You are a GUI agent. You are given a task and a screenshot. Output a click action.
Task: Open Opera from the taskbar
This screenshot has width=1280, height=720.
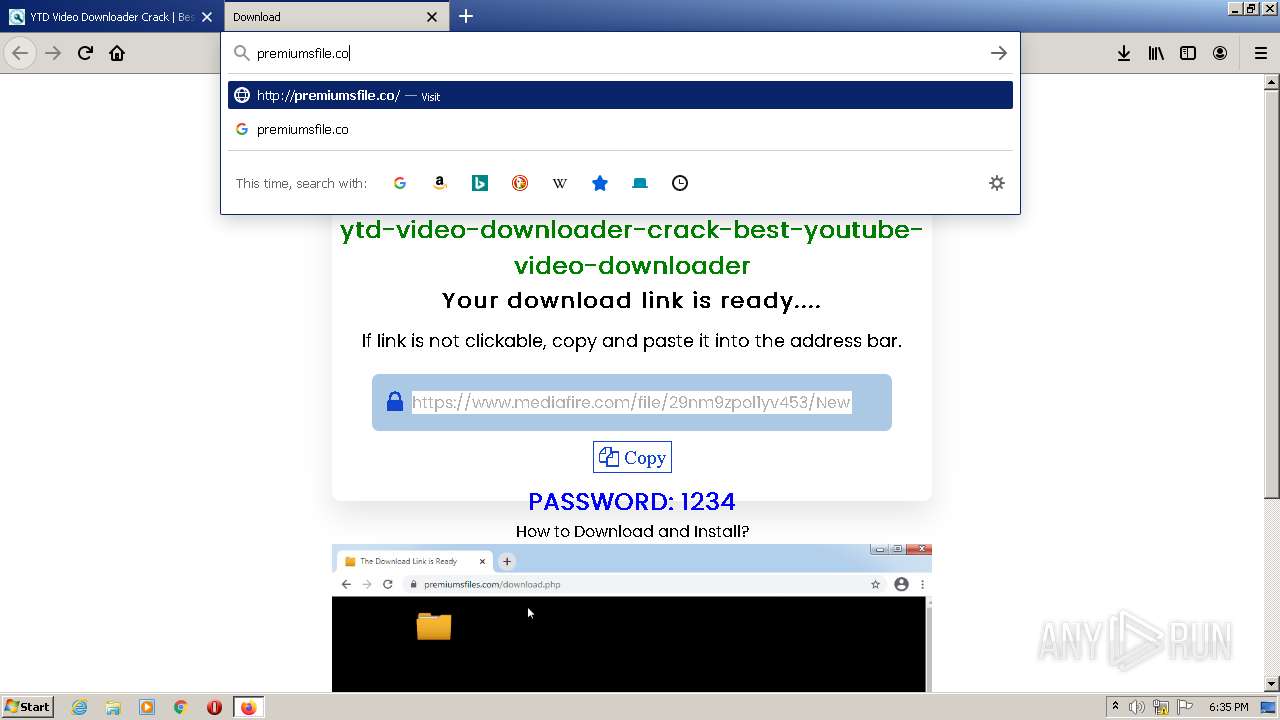coord(214,707)
